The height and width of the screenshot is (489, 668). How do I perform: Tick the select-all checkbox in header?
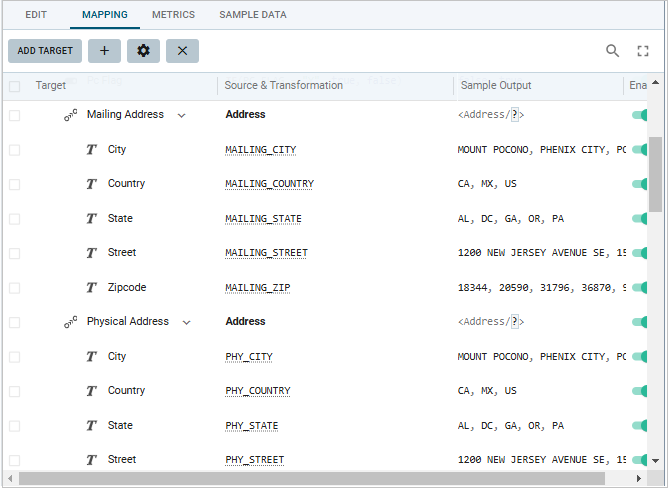tap(14, 86)
